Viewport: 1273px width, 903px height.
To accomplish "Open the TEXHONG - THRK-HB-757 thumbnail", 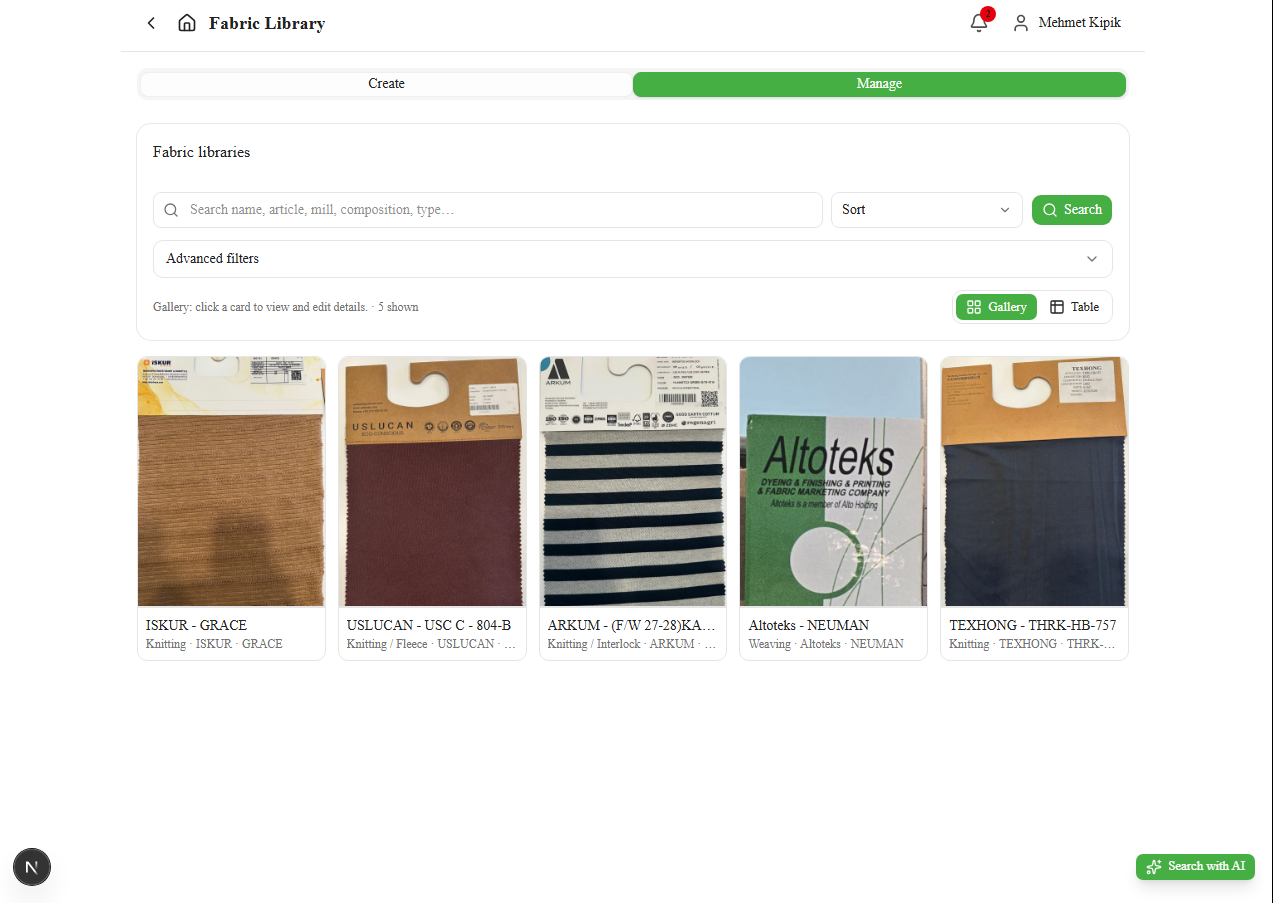I will click(1035, 481).
